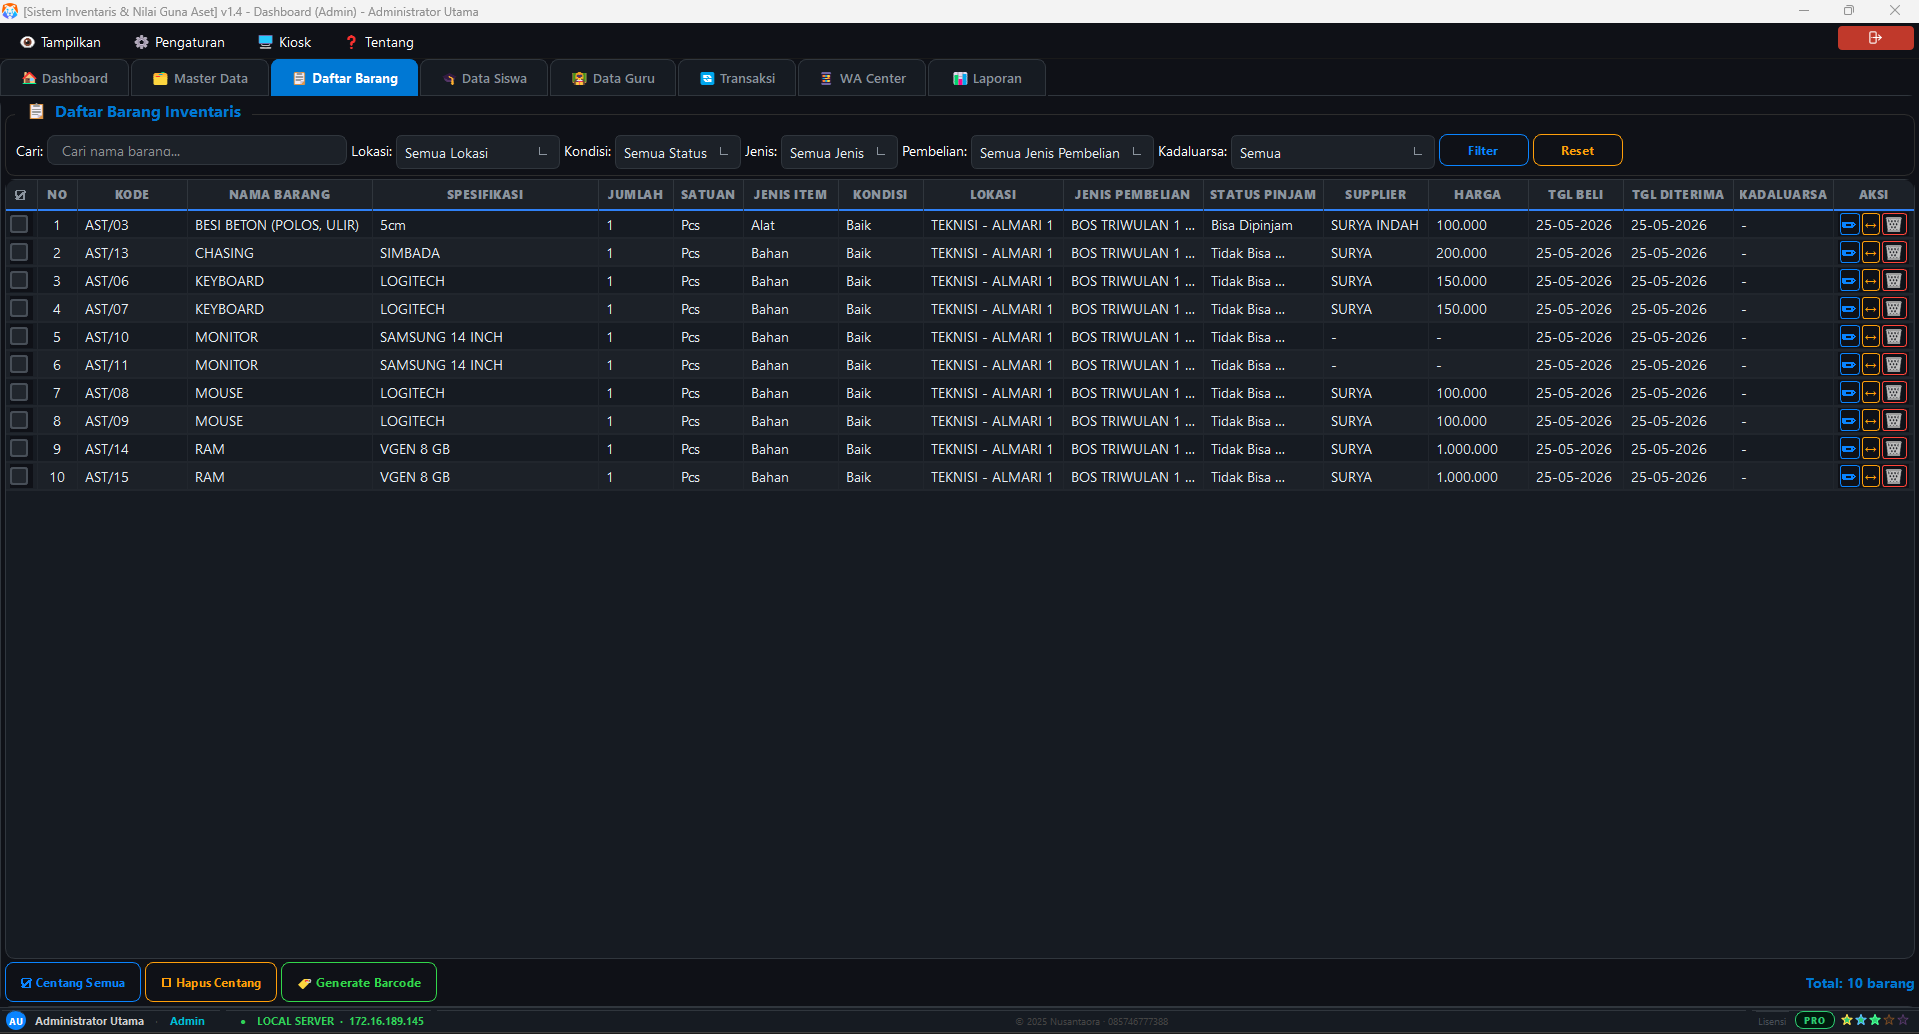
Task: Open the Pembelian dropdown showing Semua Jenis Pembelian
Action: click(1061, 152)
